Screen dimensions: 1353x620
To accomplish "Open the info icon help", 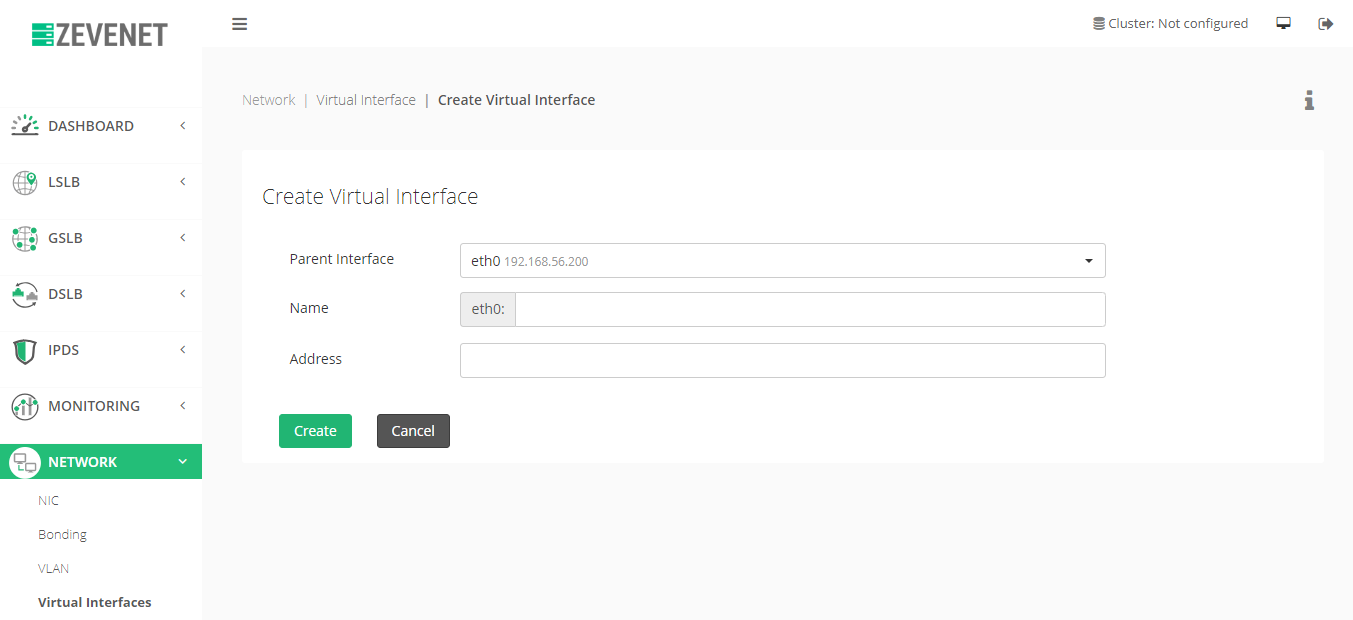I will click(x=1309, y=100).
